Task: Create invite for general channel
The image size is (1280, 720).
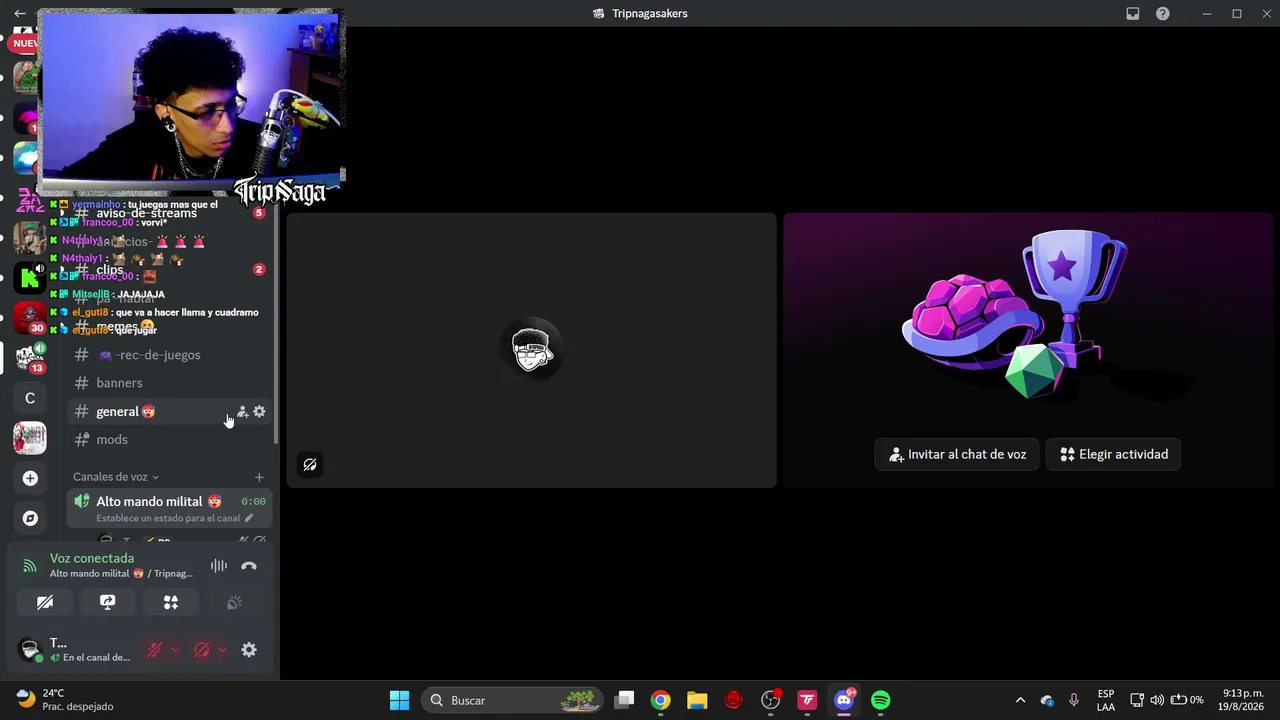Action: click(x=242, y=411)
